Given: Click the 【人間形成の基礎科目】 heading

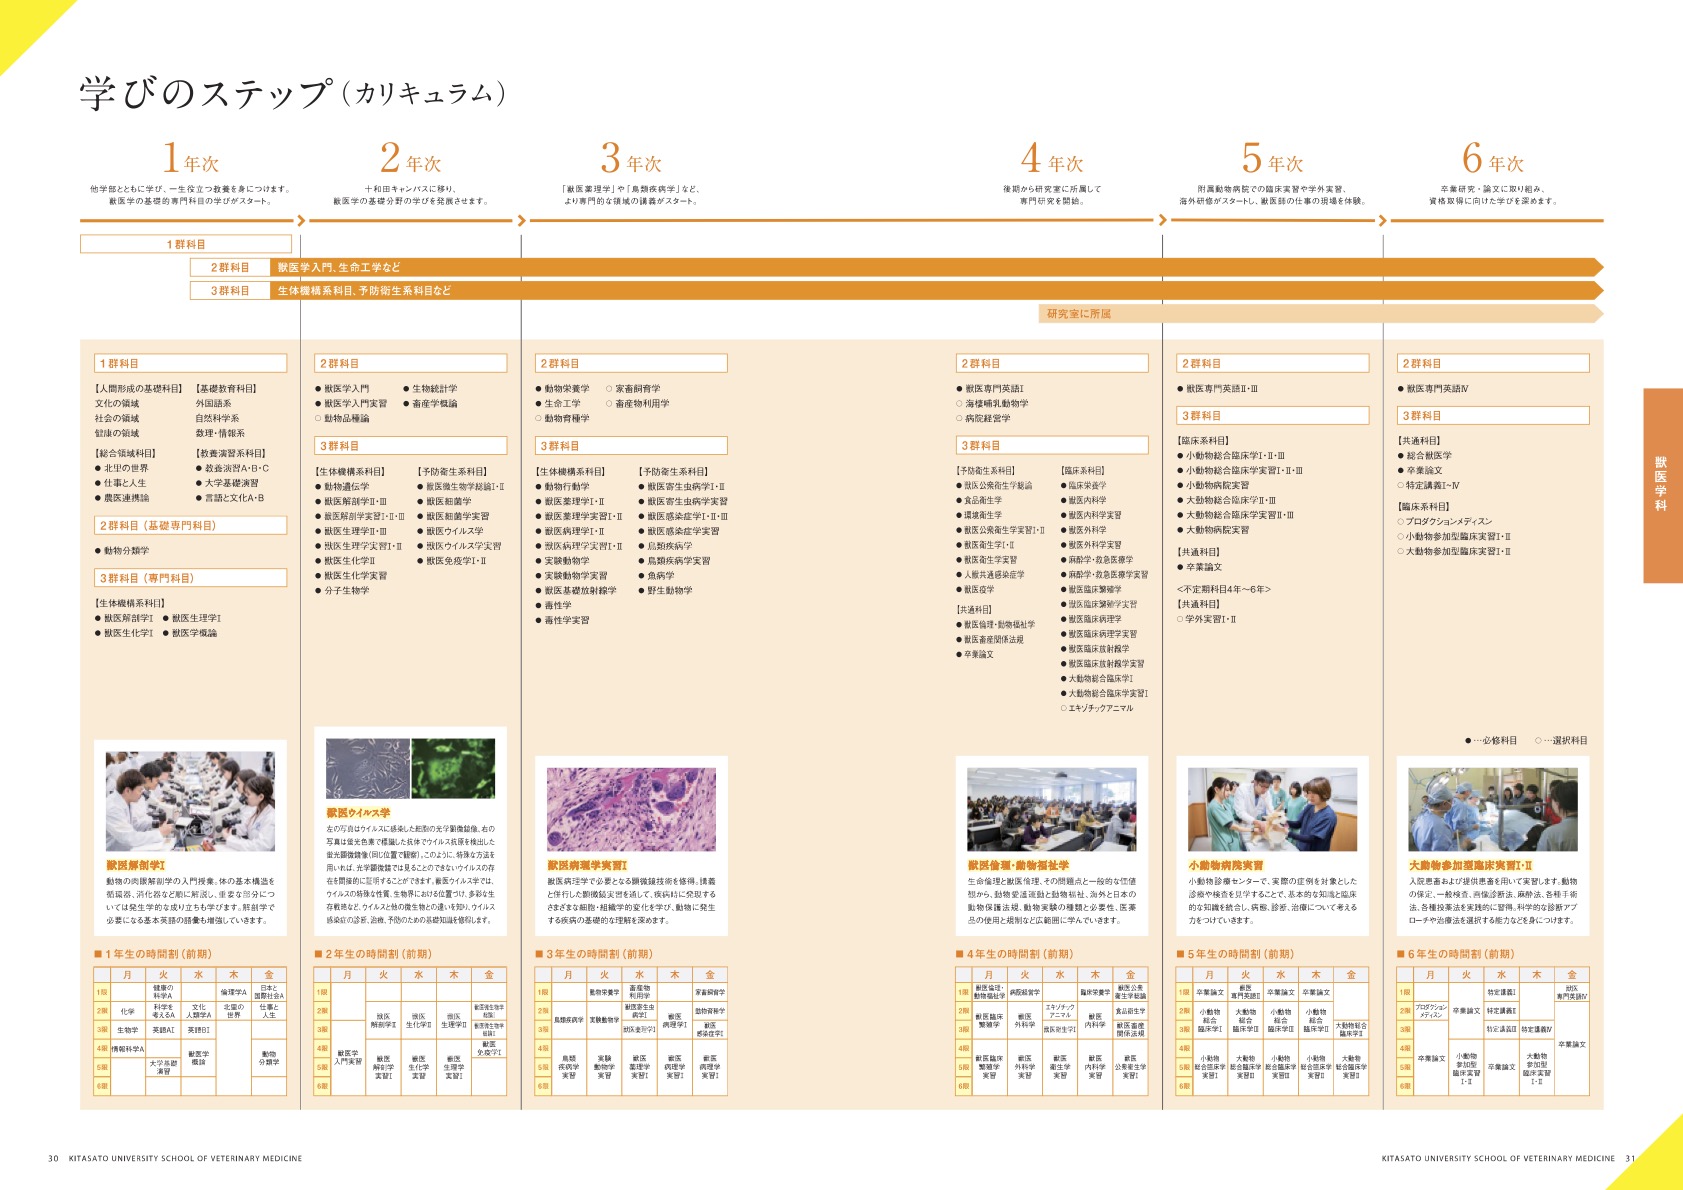Looking at the screenshot, I should [139, 389].
